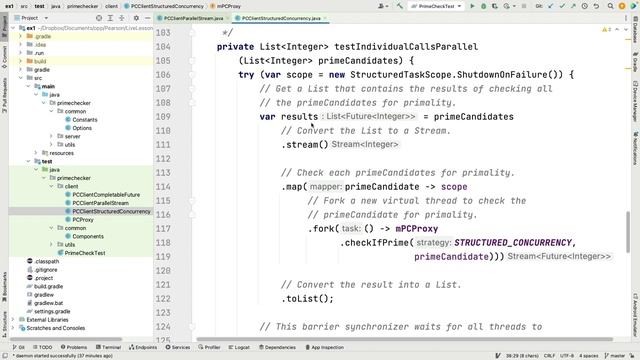
Task: Git Commit green checkmark icon
Action: (x=562, y=6)
